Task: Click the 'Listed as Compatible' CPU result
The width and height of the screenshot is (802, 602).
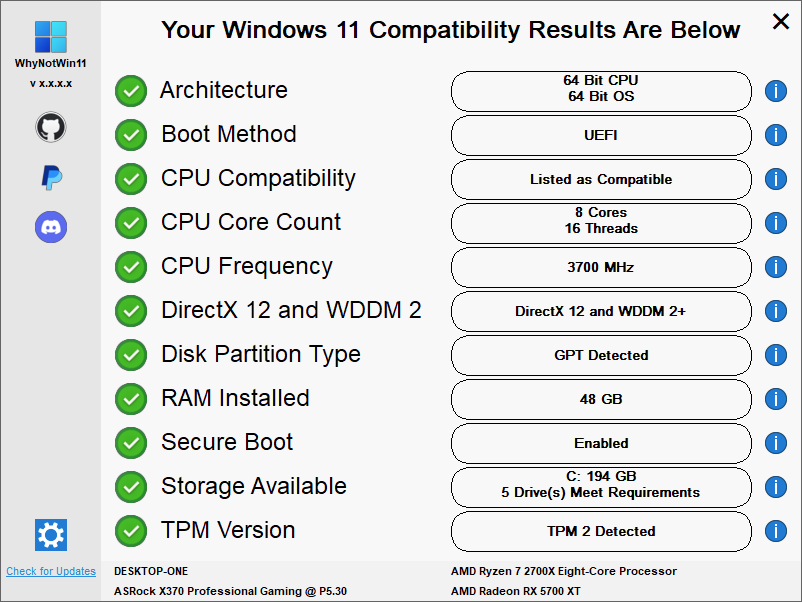Action: [601, 179]
